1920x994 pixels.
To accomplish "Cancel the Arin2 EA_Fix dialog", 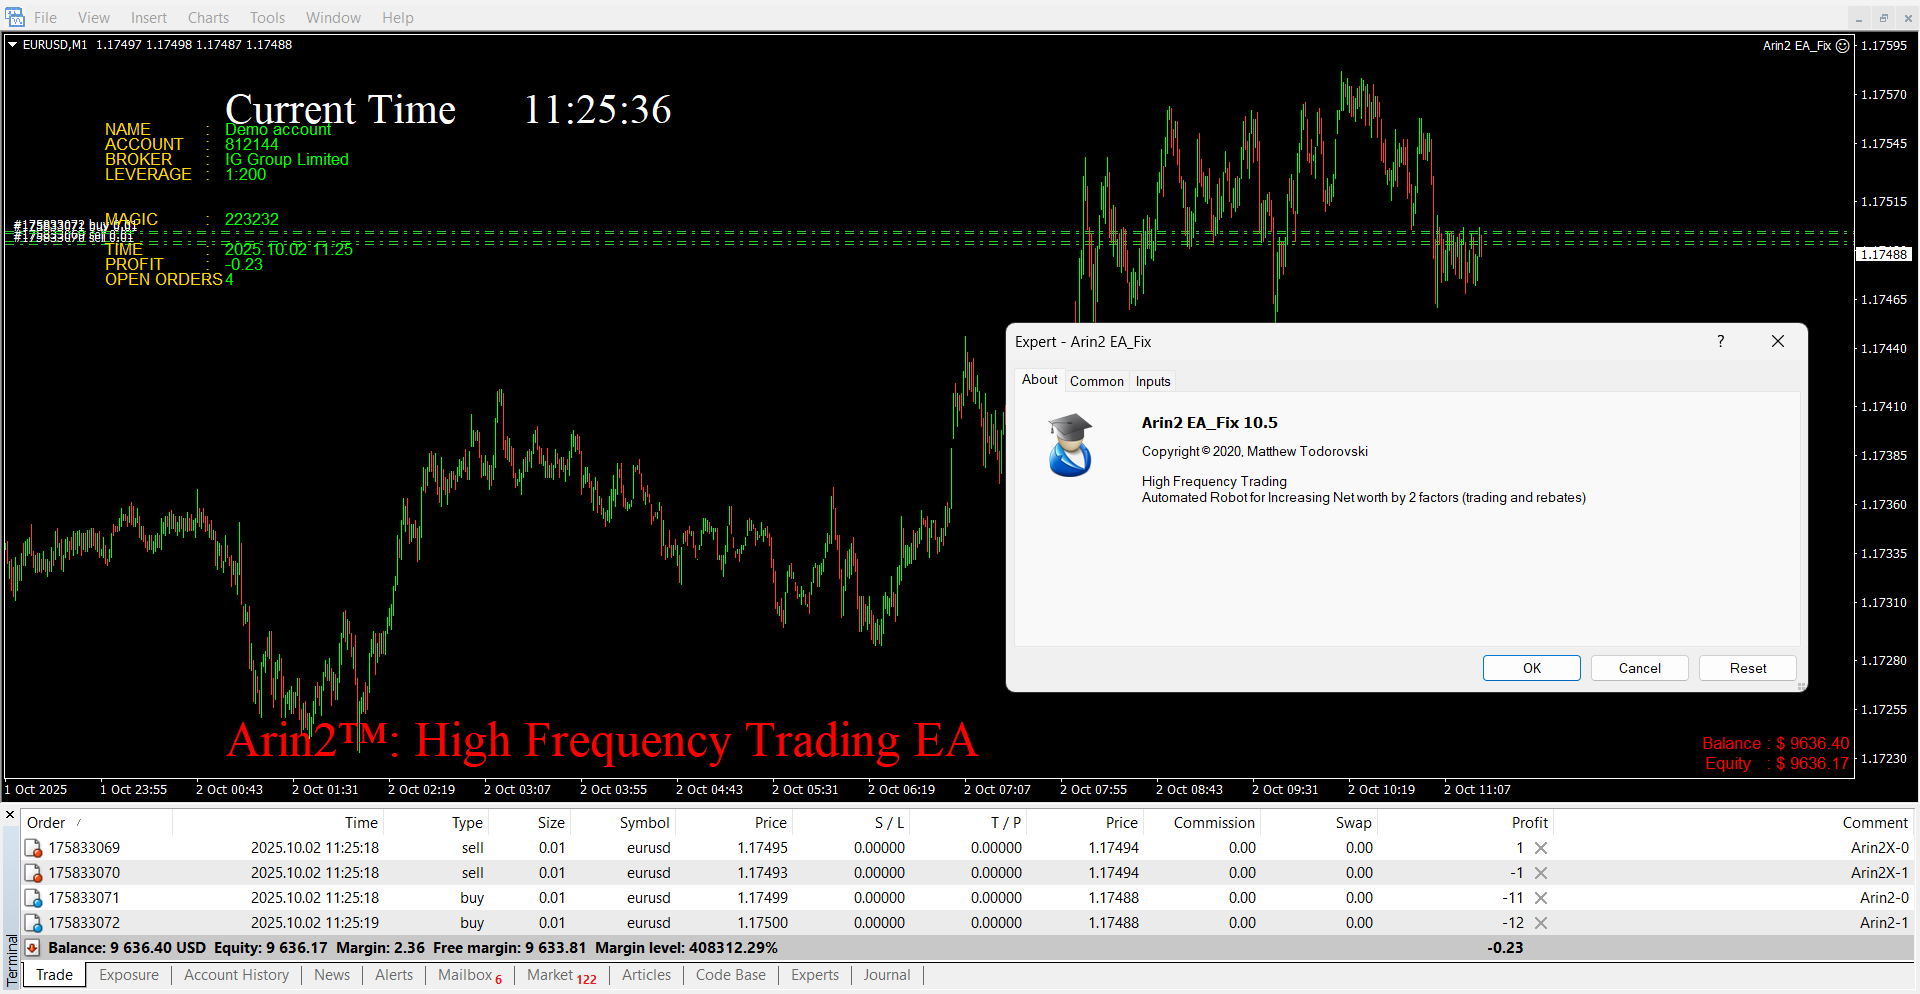I will (1639, 668).
